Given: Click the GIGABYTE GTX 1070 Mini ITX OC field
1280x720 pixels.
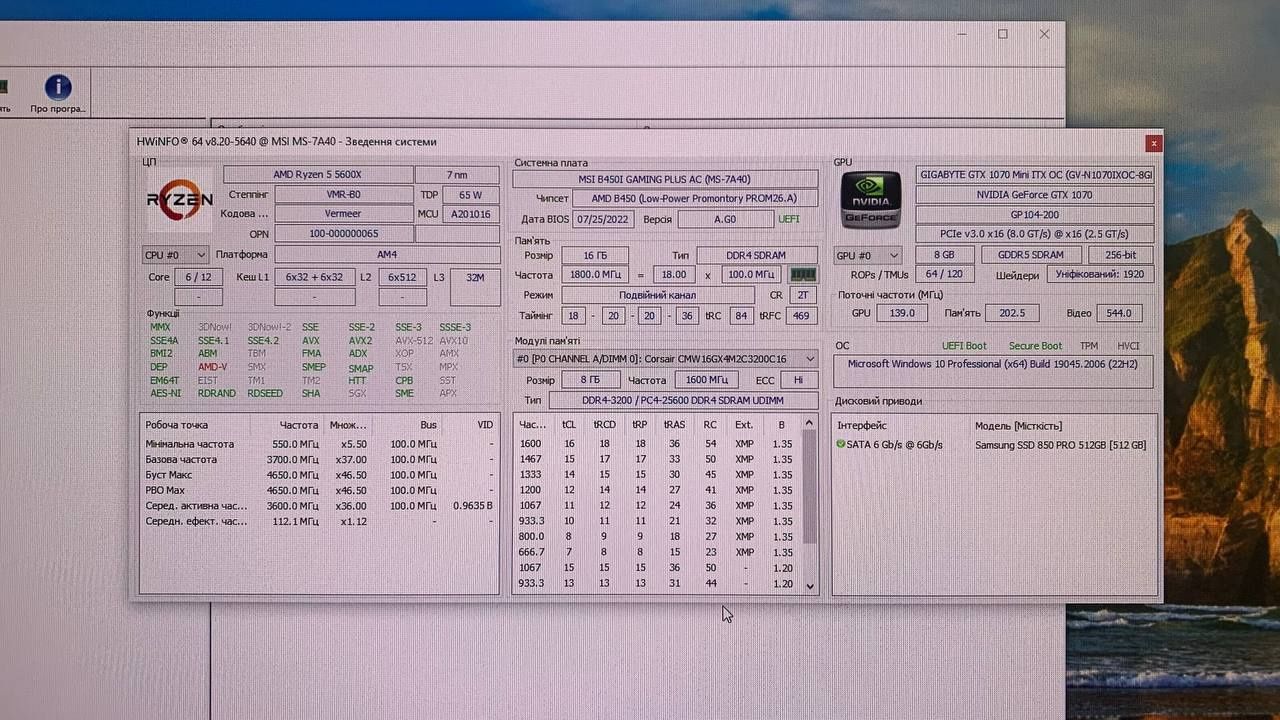Looking at the screenshot, I should pos(1036,174).
